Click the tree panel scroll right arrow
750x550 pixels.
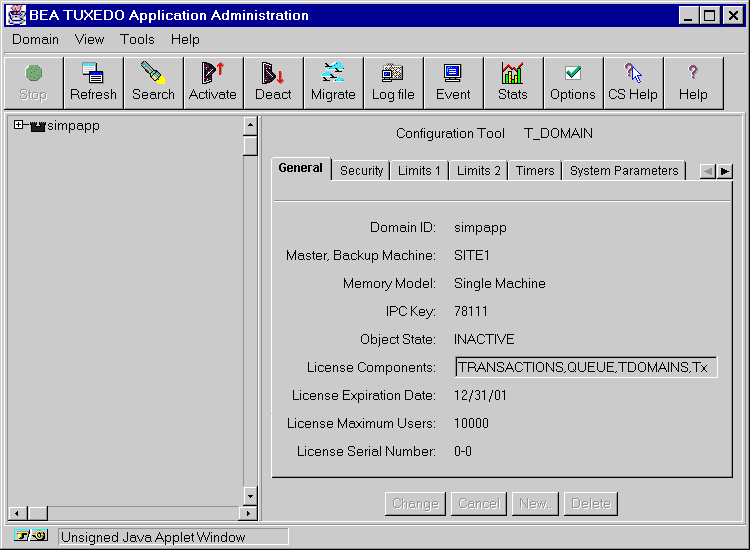(x=248, y=514)
